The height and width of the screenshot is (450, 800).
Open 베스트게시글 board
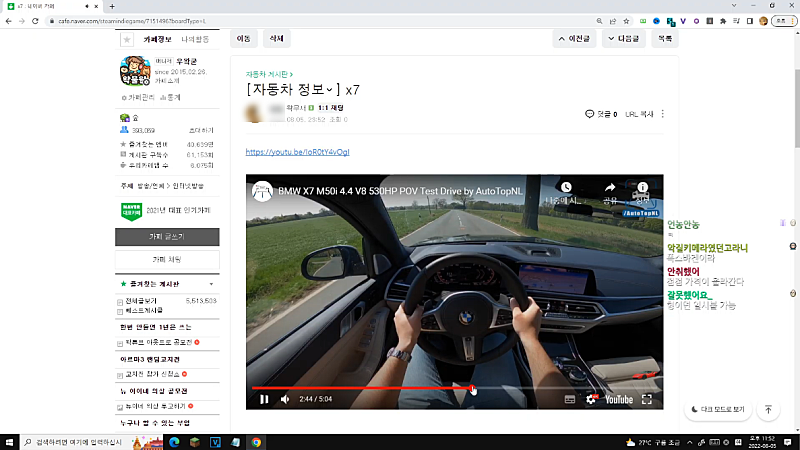(144, 311)
